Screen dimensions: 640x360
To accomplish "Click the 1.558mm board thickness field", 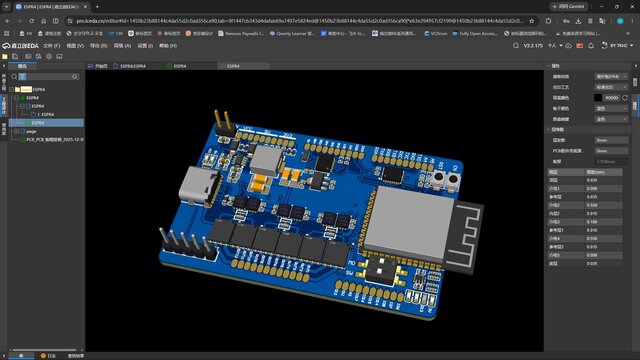I will 611,161.
